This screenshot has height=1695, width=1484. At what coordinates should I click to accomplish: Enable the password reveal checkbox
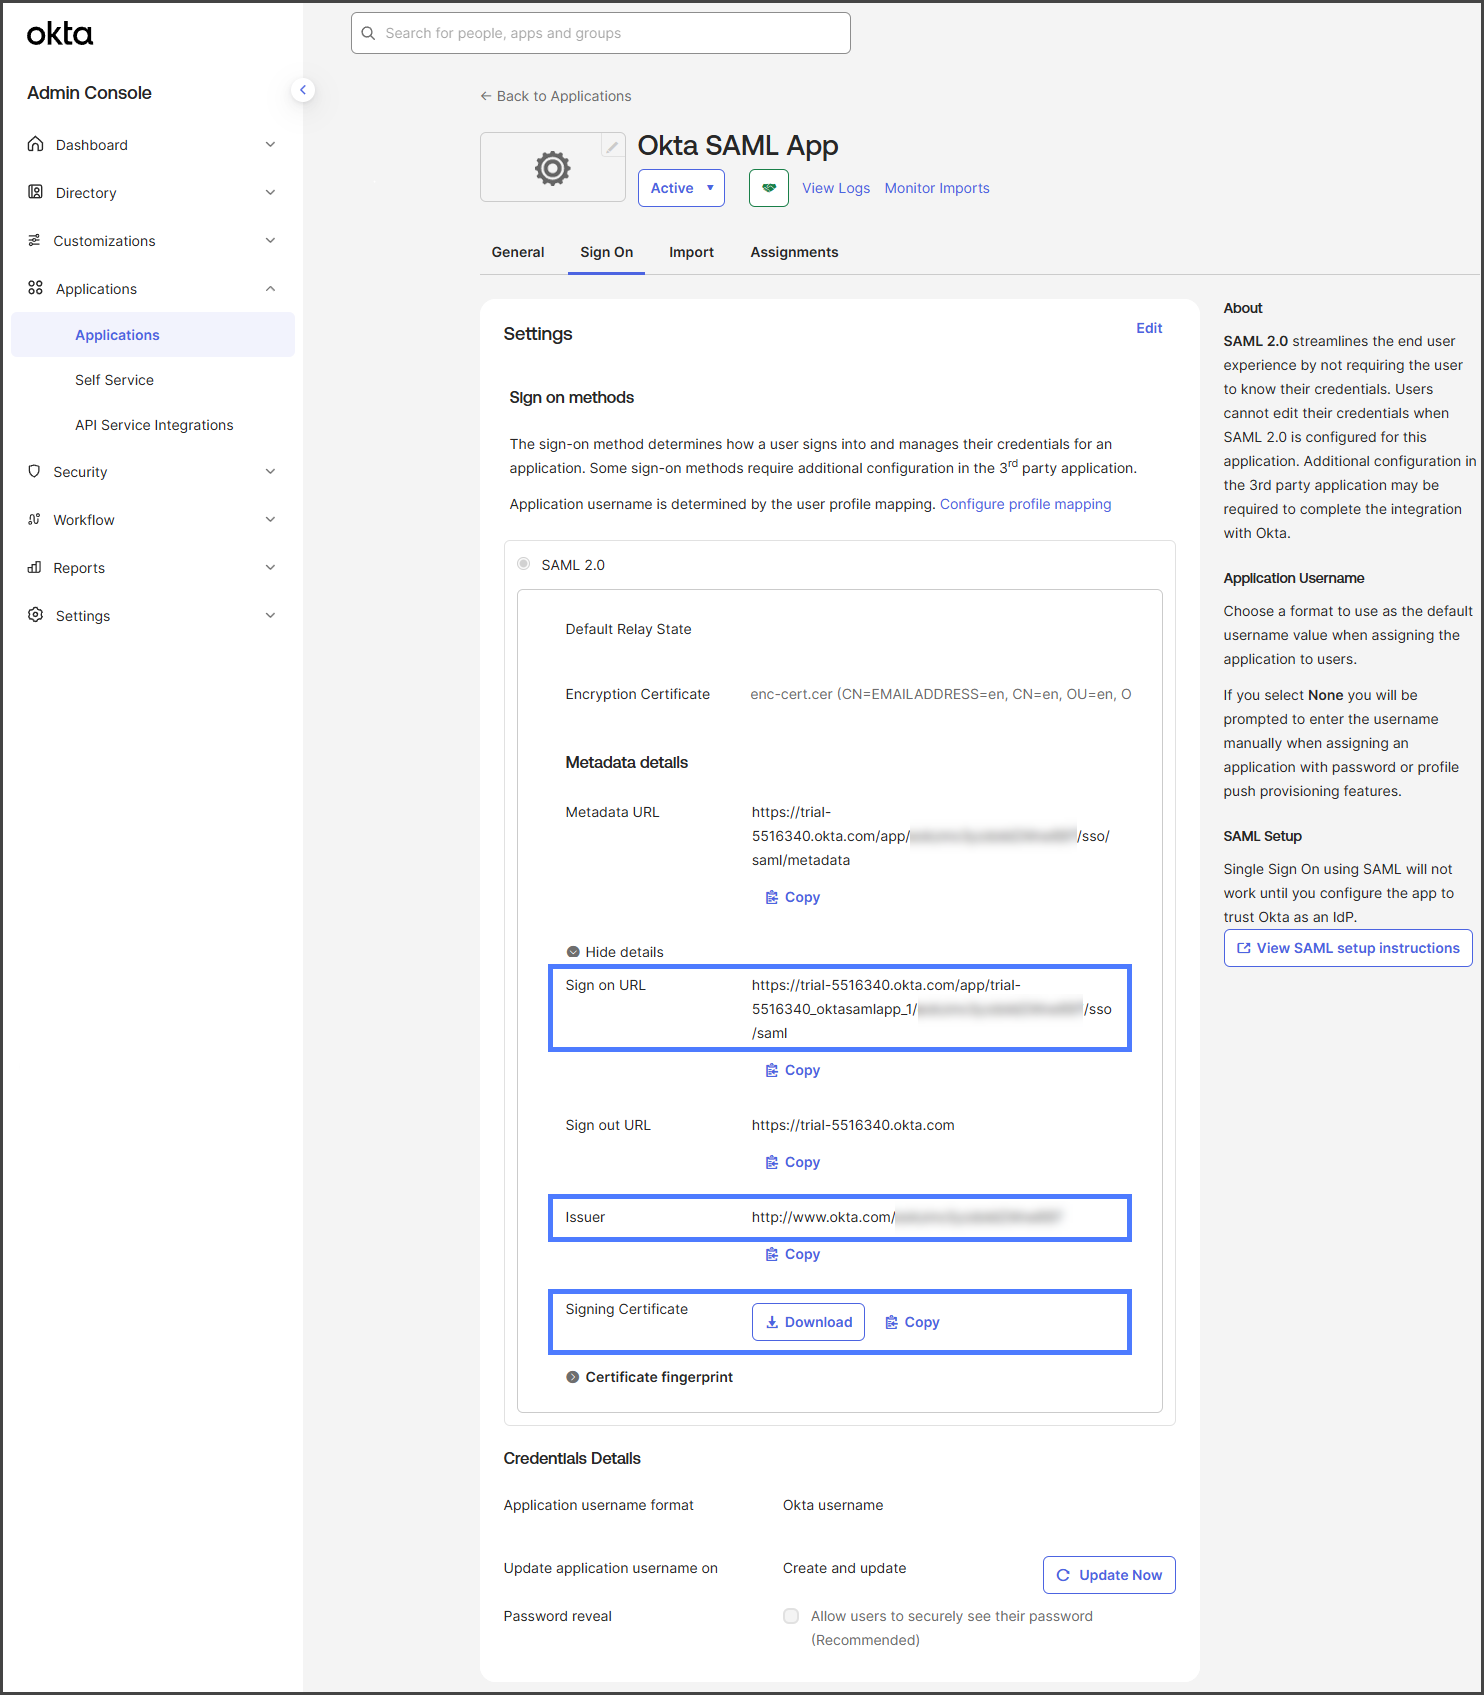(x=791, y=1616)
